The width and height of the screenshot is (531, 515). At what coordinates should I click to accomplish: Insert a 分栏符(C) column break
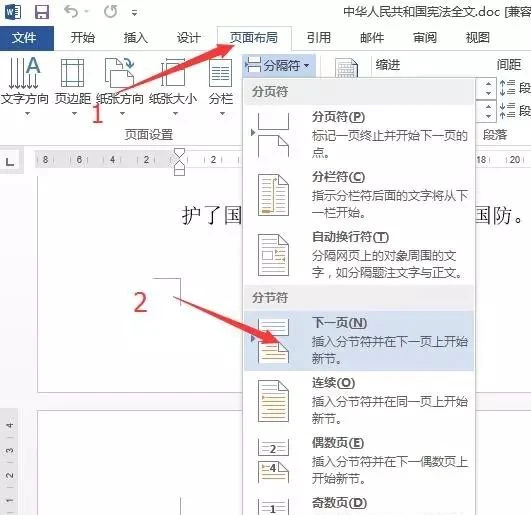pos(359,195)
